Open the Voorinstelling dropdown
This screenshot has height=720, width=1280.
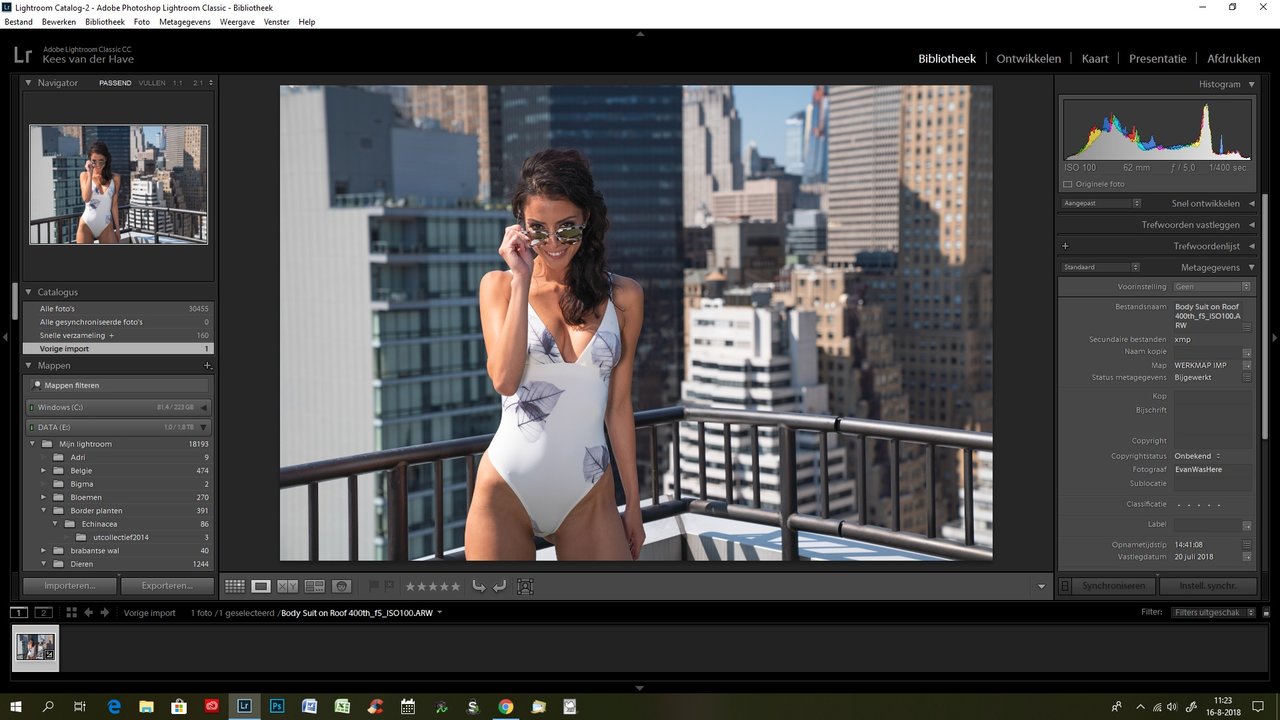[1211, 287]
